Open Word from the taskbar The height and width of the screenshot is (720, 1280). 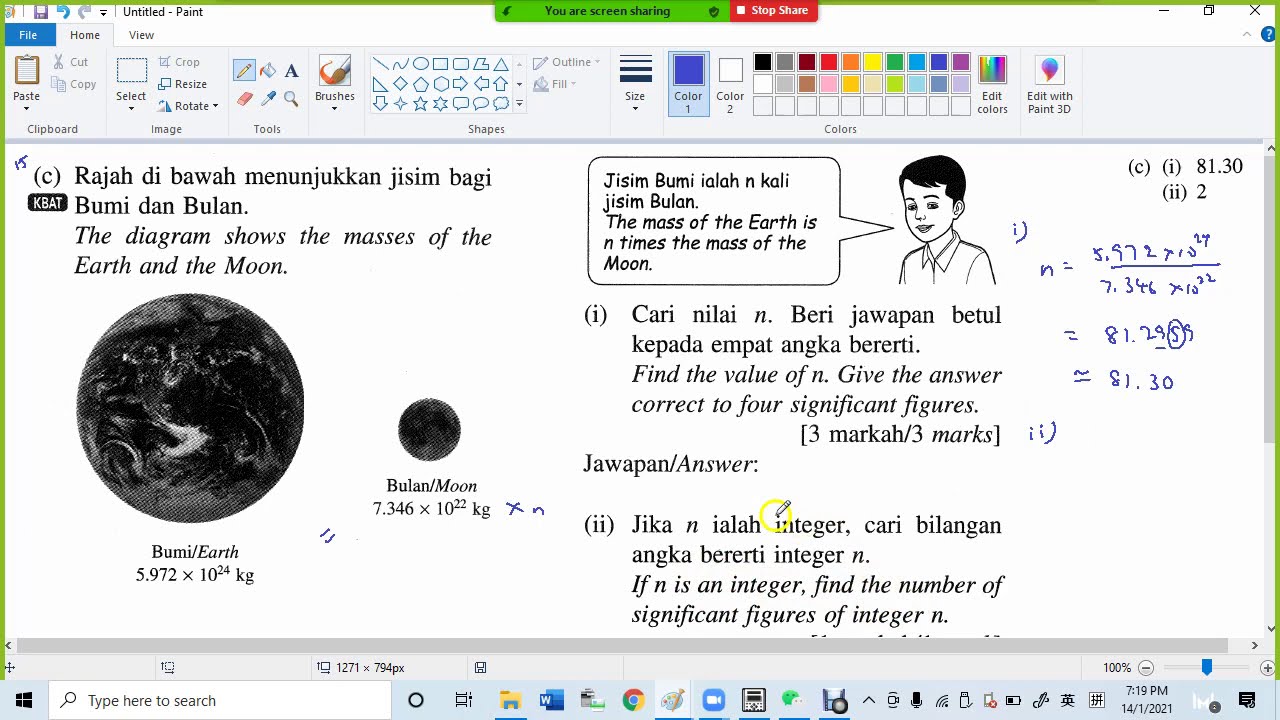551,700
